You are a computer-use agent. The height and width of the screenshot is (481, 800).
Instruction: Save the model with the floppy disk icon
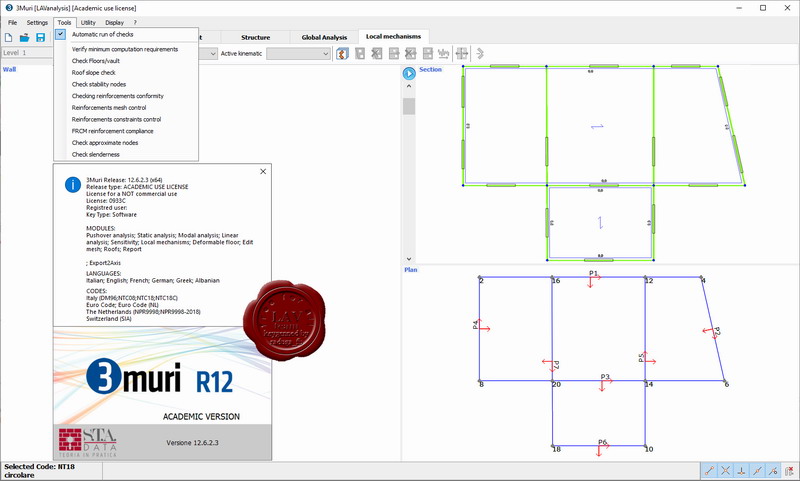point(40,38)
